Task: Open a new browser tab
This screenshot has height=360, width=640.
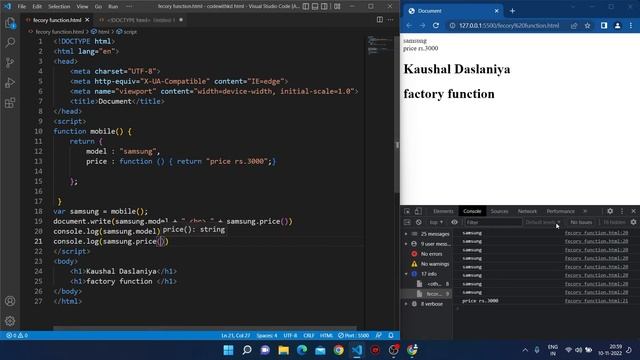Action: coord(512,11)
